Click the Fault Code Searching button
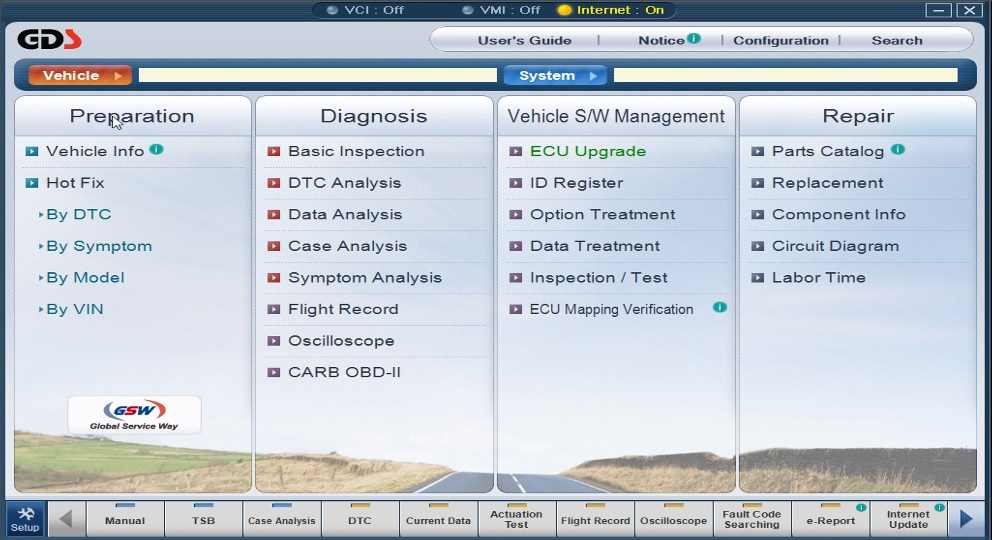This screenshot has width=992, height=540. click(x=752, y=519)
